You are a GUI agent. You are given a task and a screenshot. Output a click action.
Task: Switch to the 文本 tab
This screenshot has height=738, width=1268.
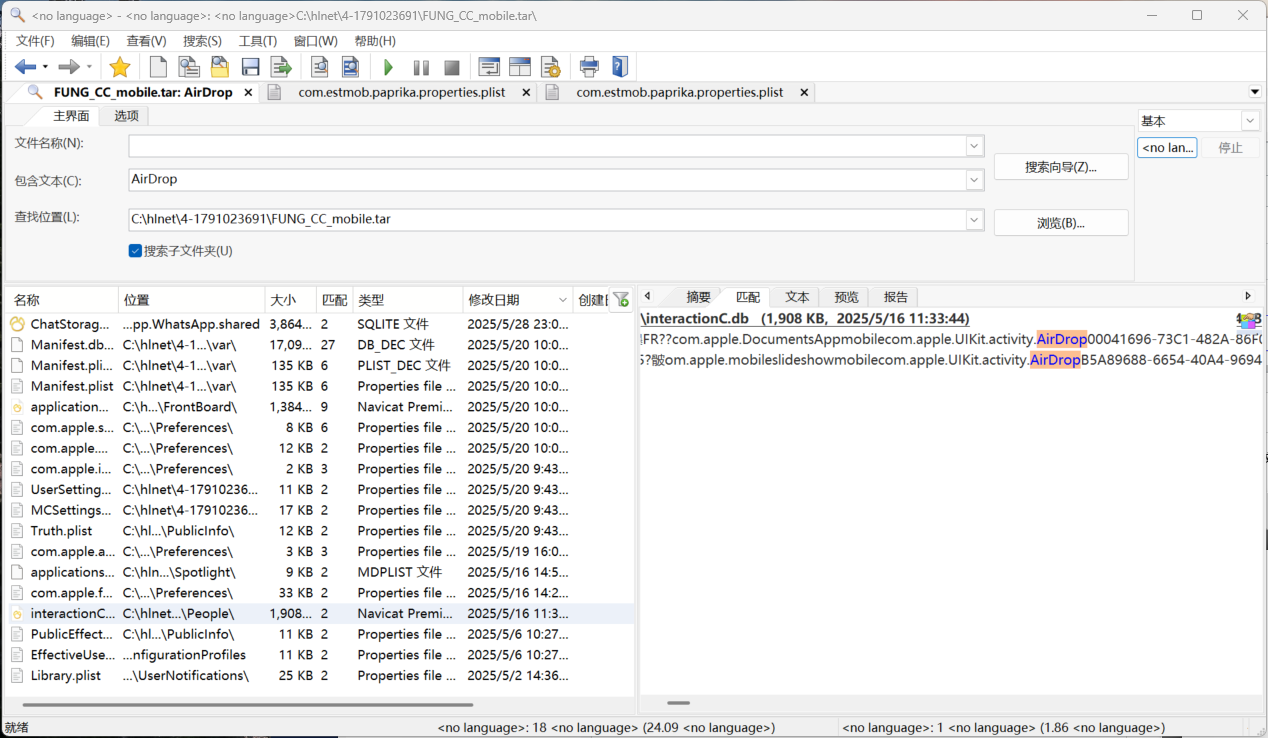coord(797,297)
